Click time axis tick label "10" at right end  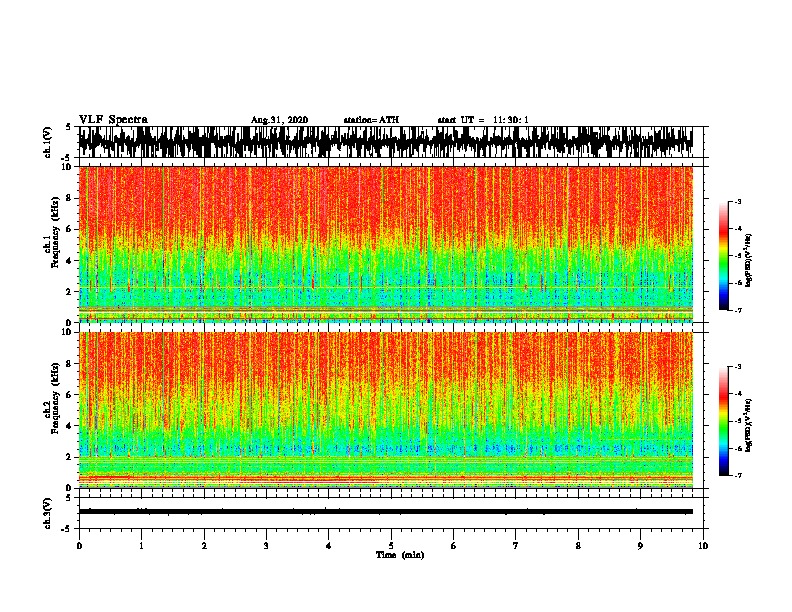703,546
